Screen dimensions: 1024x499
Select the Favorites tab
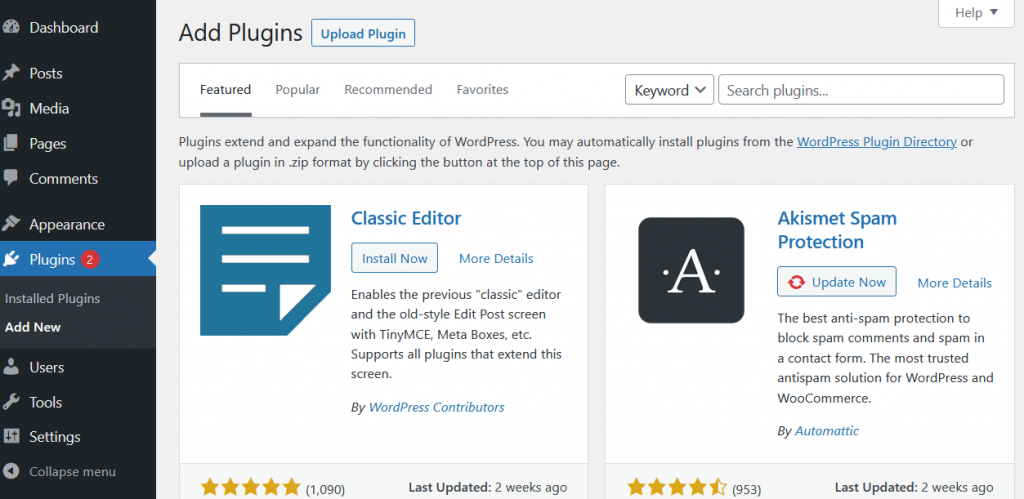pyautogui.click(x=482, y=90)
